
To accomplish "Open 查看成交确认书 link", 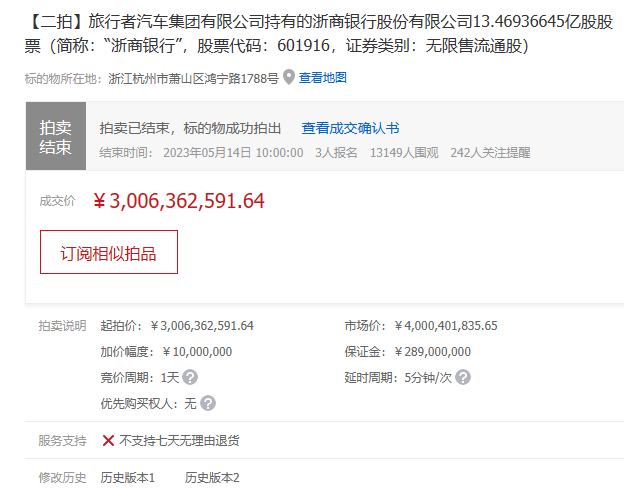I will pyautogui.click(x=350, y=128).
